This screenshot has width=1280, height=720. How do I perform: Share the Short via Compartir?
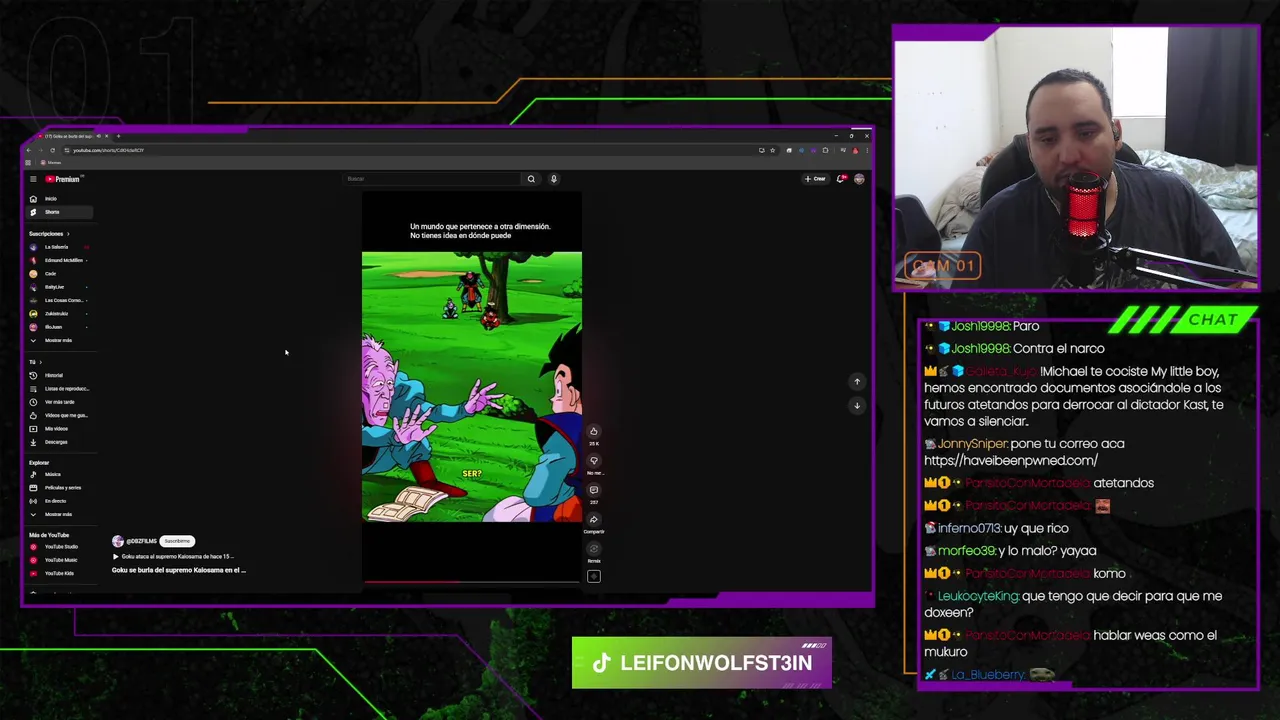tap(593, 520)
